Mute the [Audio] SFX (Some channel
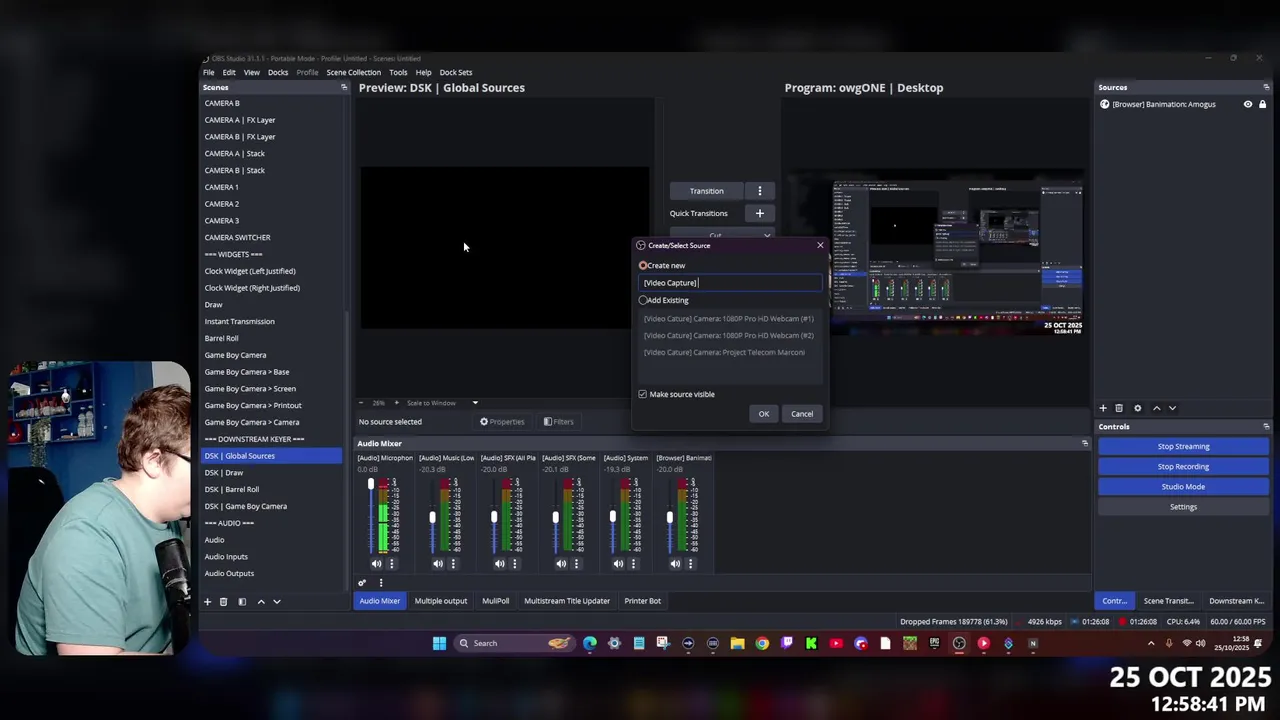This screenshot has width=1280, height=720. [x=561, y=564]
